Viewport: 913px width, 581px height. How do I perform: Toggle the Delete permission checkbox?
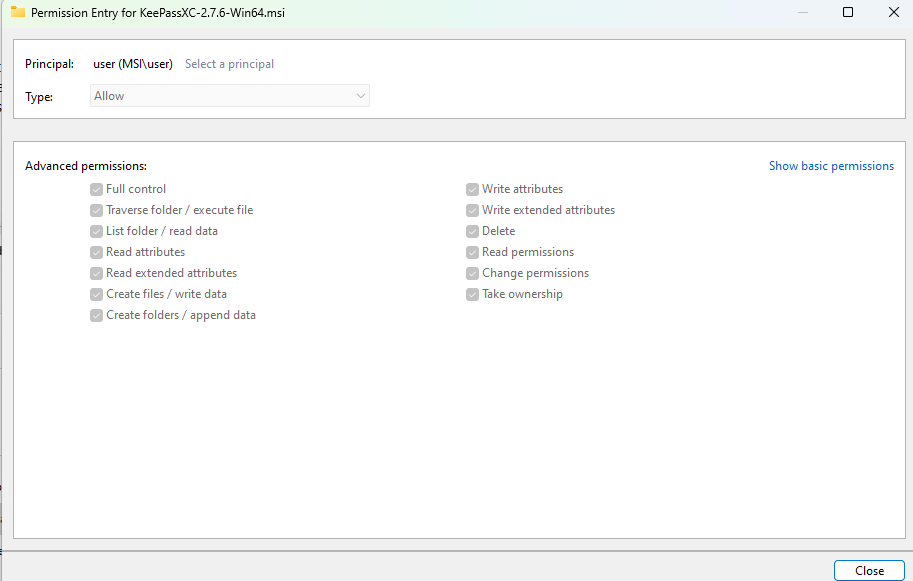pyautogui.click(x=472, y=231)
